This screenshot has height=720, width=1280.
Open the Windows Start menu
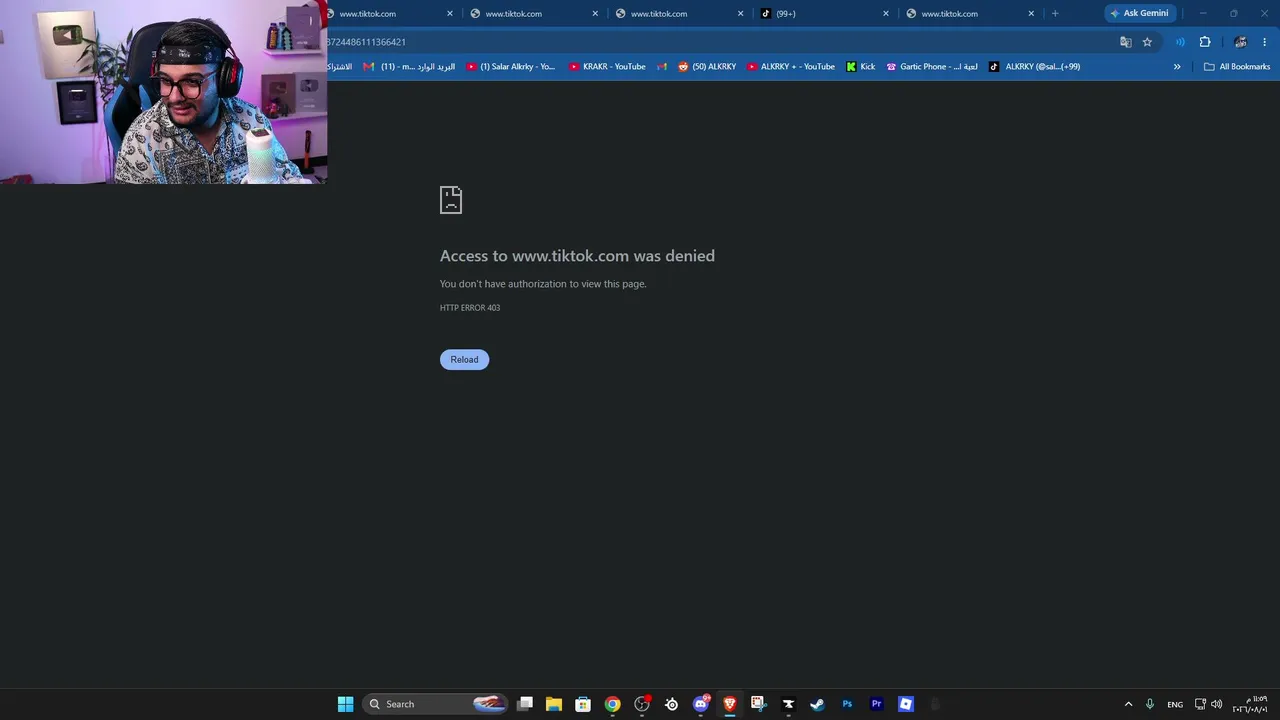pos(345,704)
